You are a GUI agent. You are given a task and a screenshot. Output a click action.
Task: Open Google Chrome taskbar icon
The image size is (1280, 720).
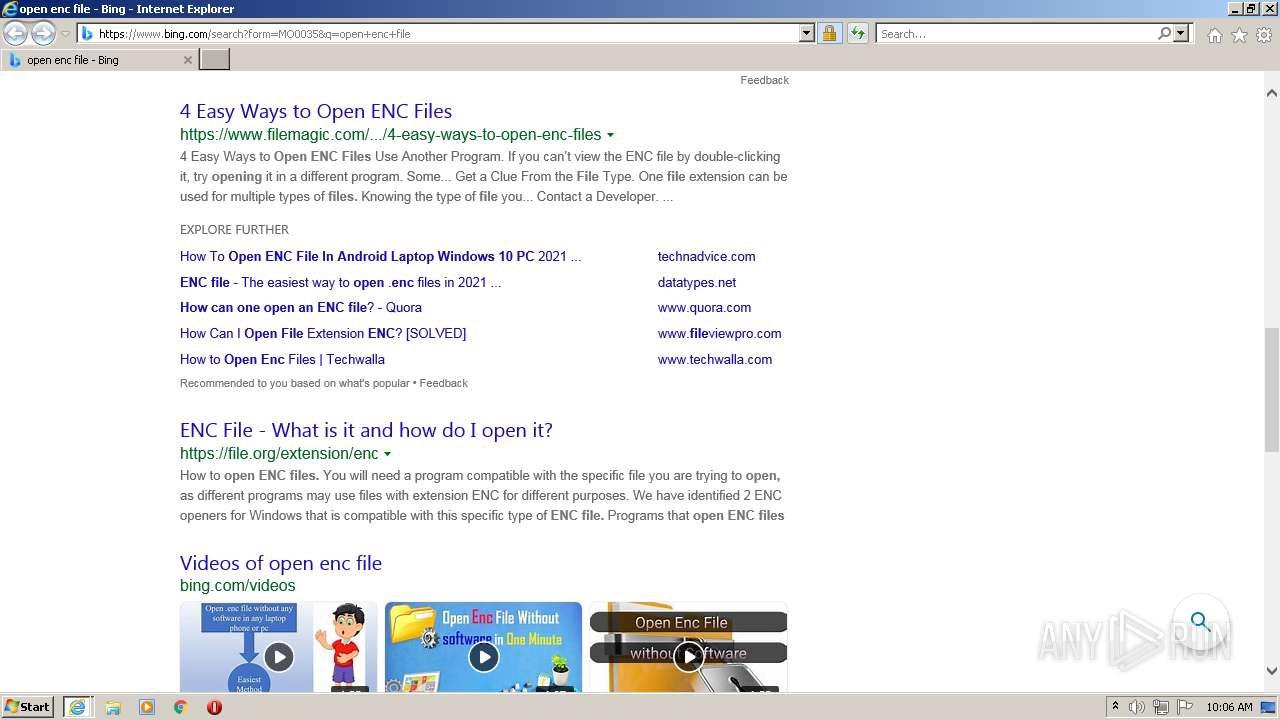tap(180, 707)
